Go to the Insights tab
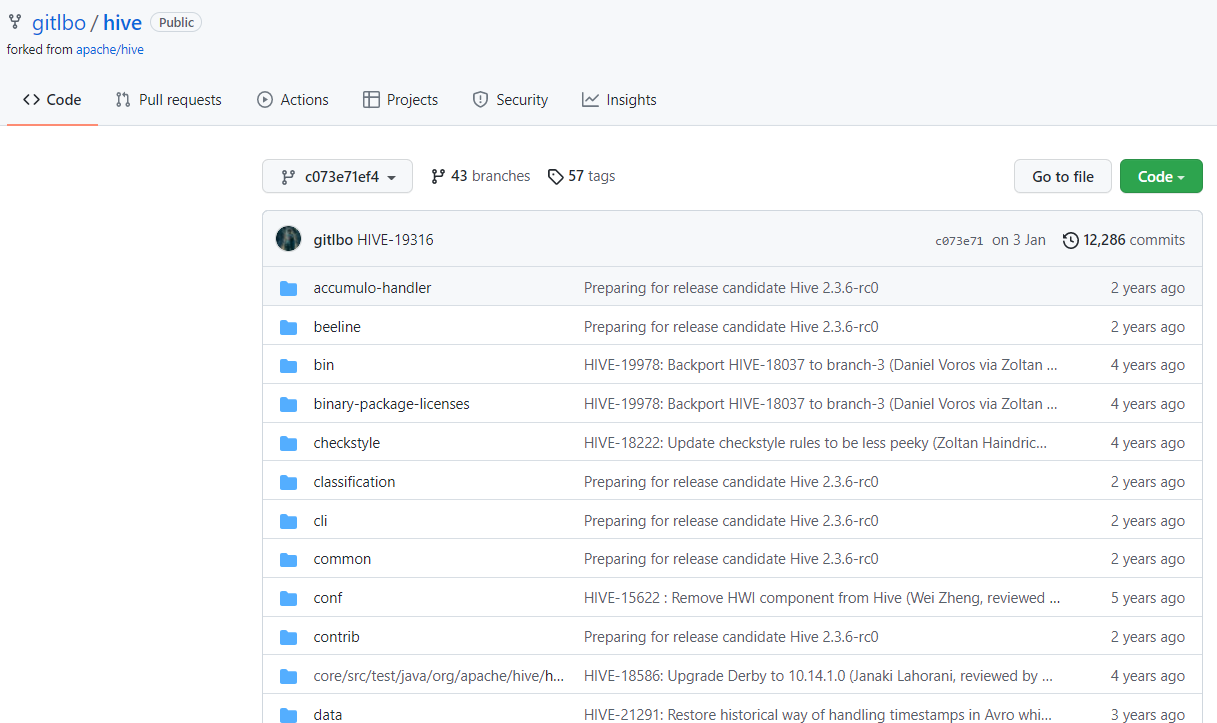Image resolution: width=1217 pixels, height=723 pixels. click(619, 100)
